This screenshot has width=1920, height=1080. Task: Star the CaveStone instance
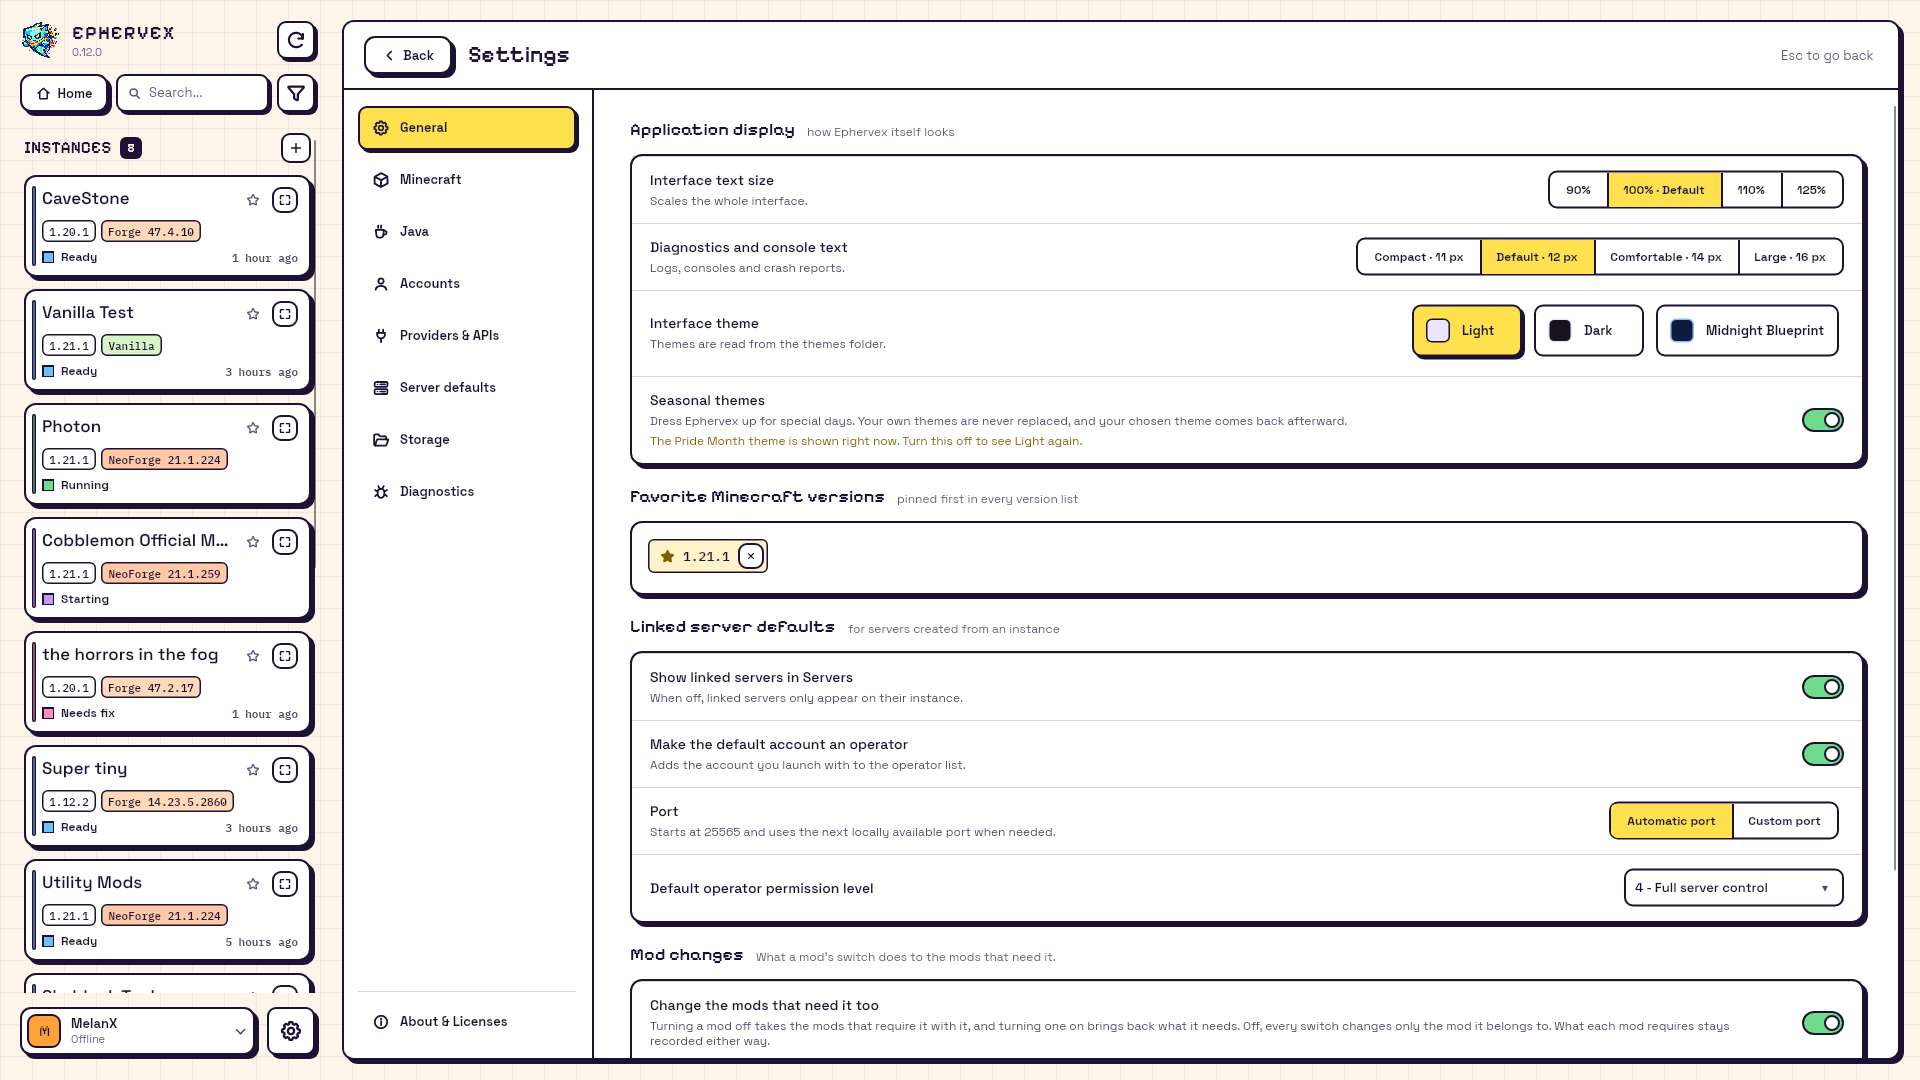tap(253, 200)
